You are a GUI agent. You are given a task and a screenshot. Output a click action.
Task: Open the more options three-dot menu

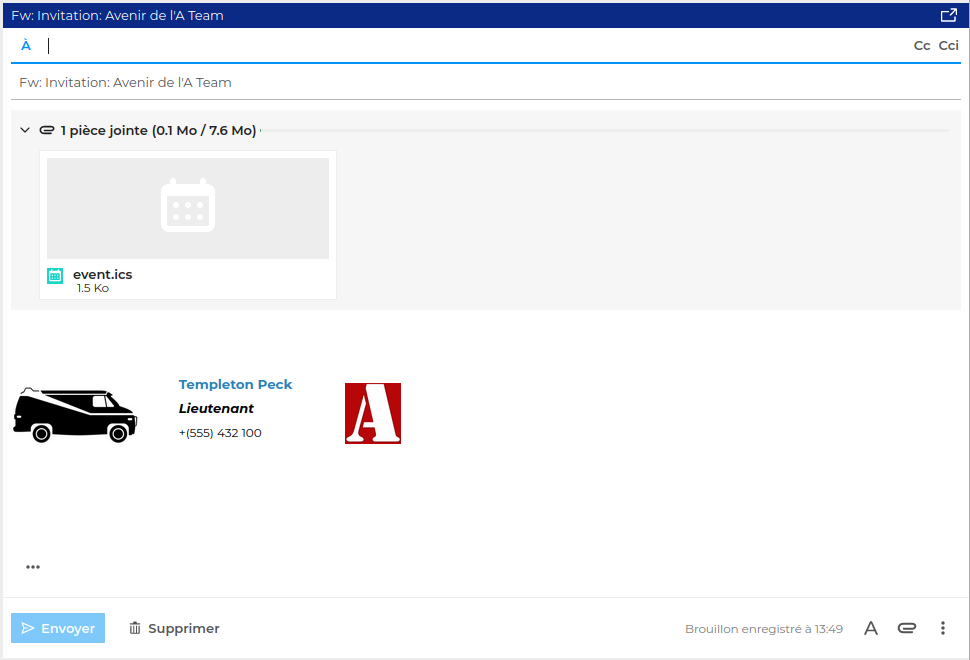point(942,628)
